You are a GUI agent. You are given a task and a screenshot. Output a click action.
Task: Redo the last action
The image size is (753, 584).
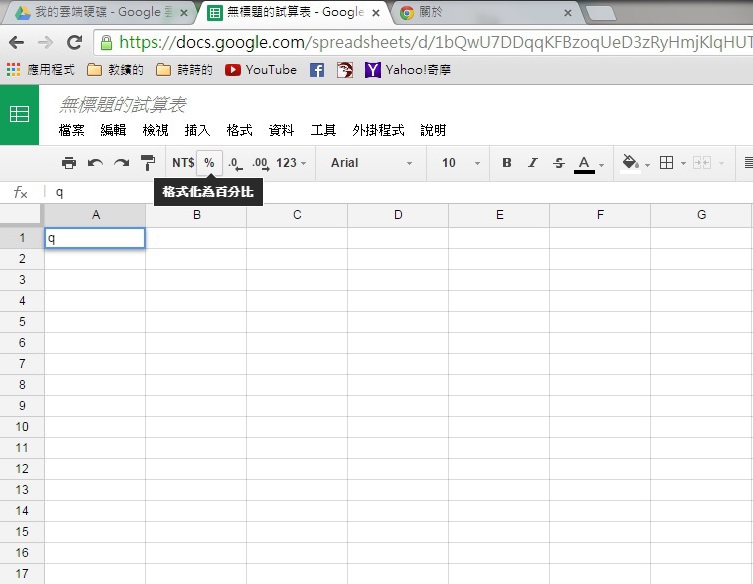pos(121,163)
